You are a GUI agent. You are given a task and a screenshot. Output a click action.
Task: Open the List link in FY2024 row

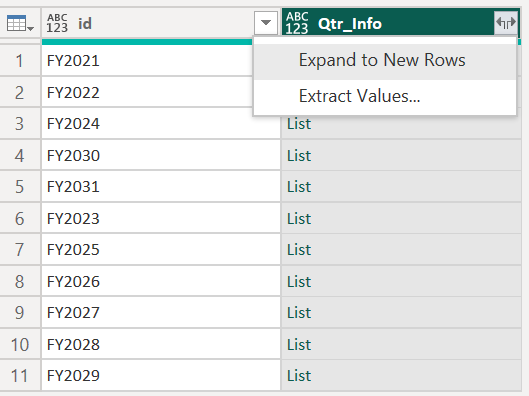click(x=299, y=124)
